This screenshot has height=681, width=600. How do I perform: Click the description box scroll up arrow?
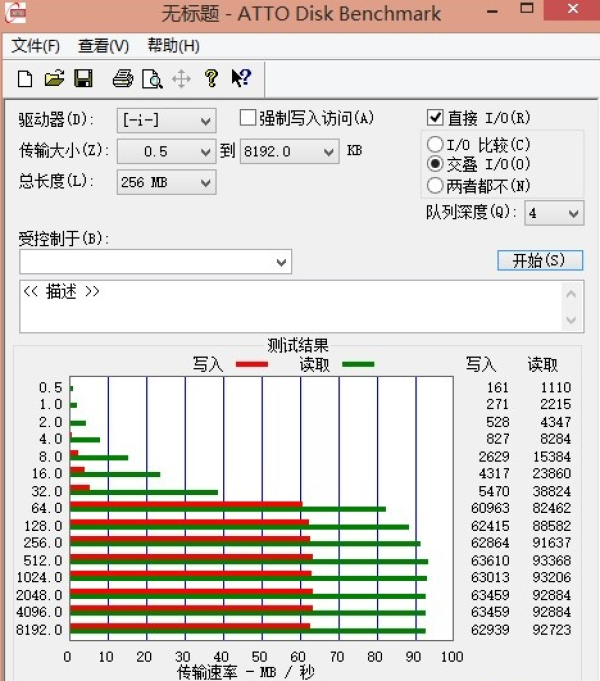[571, 294]
